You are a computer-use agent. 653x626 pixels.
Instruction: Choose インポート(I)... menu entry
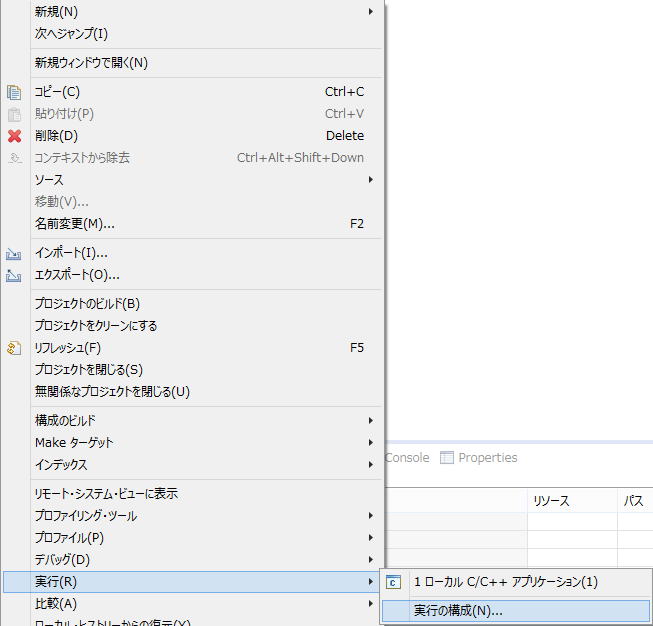point(207,253)
